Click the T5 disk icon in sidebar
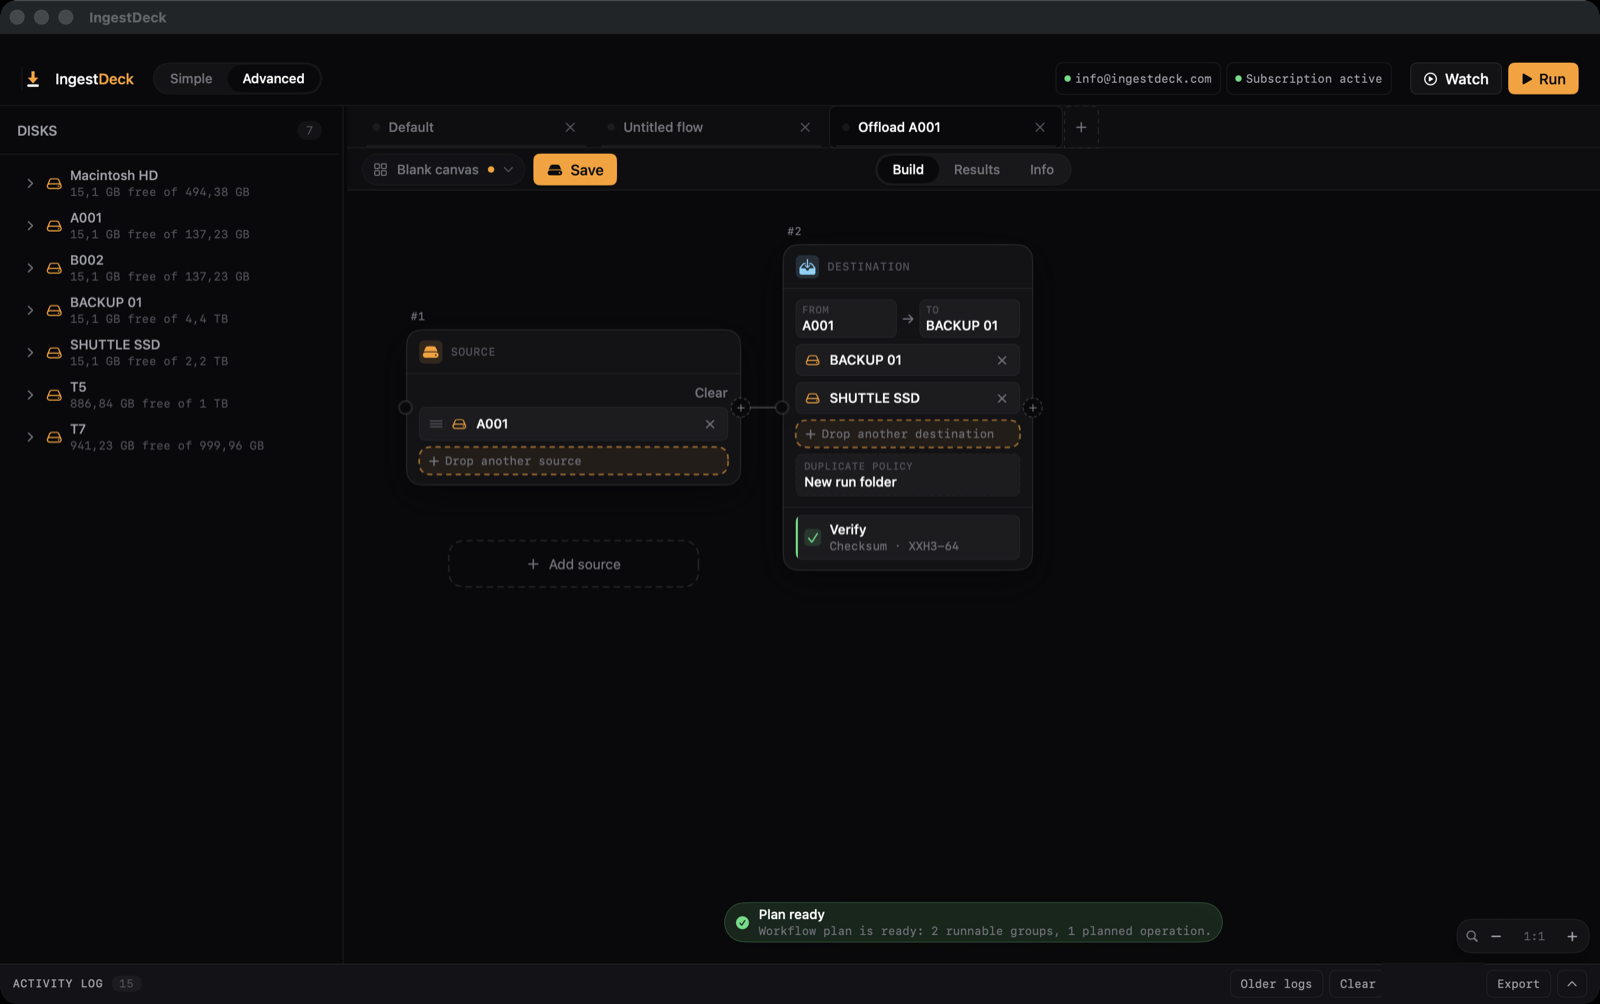This screenshot has height=1004, width=1600. [54, 395]
